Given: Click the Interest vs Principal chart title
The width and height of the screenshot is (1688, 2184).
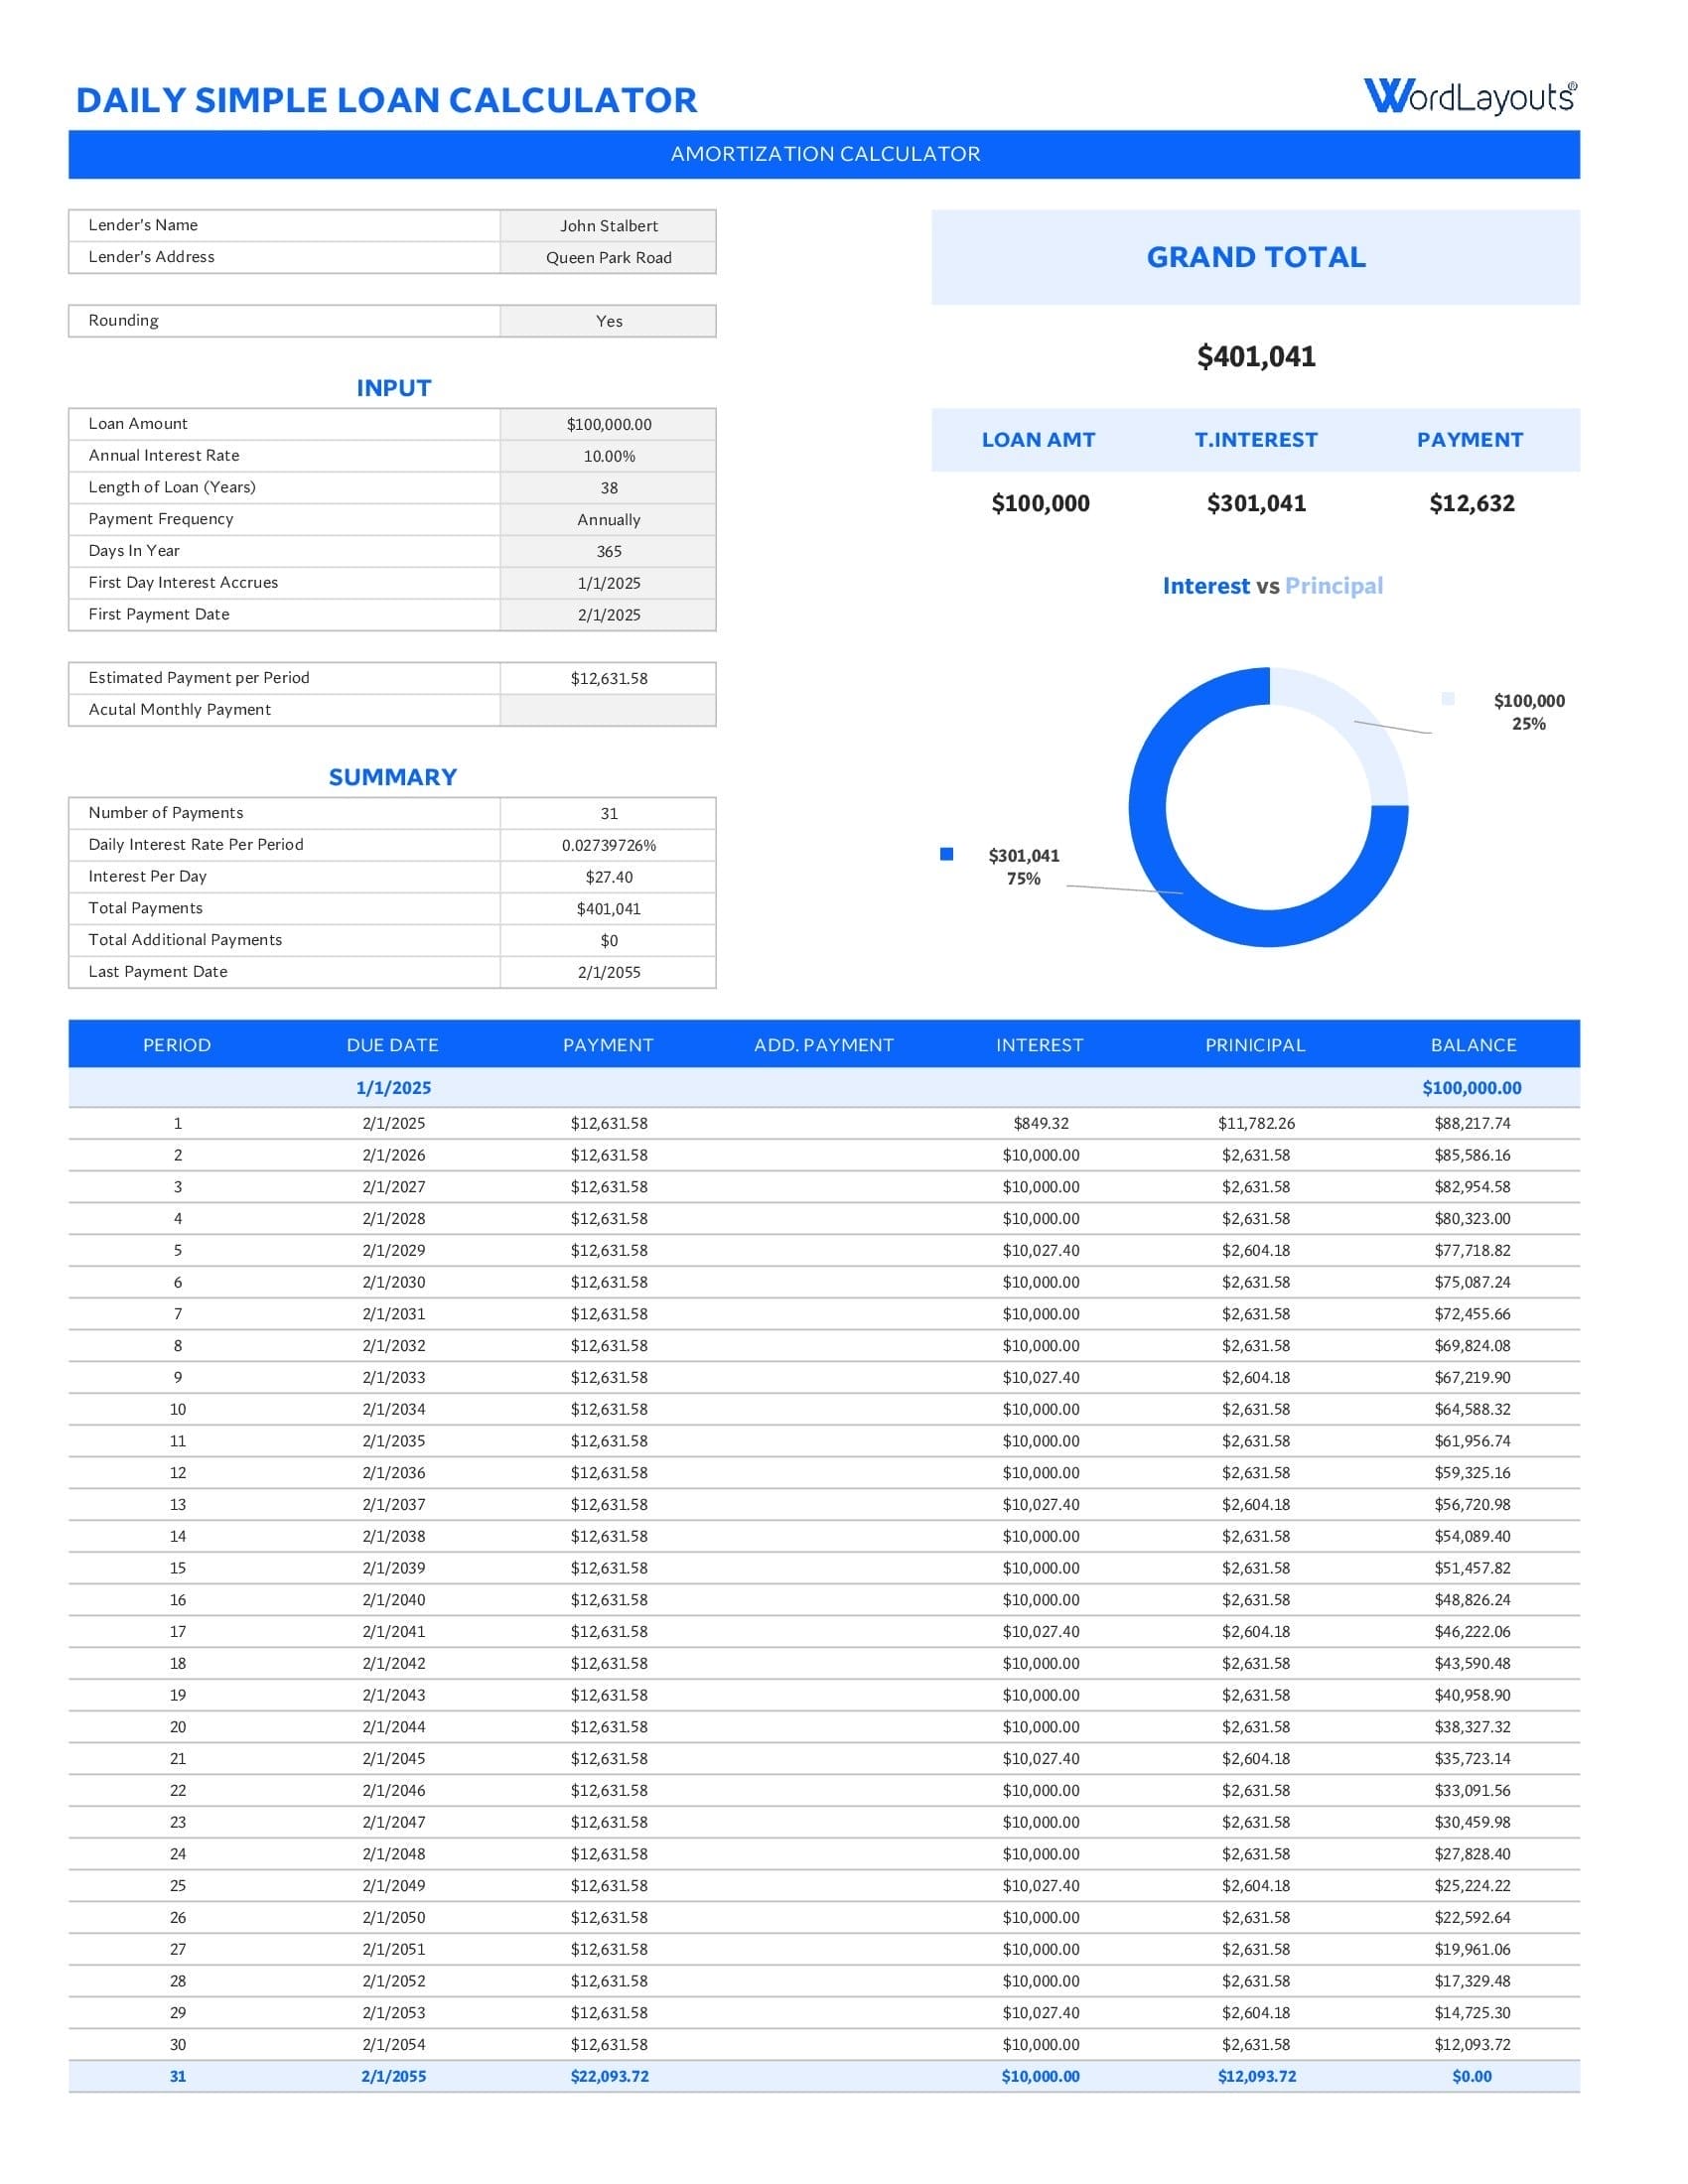Looking at the screenshot, I should click(x=1272, y=586).
